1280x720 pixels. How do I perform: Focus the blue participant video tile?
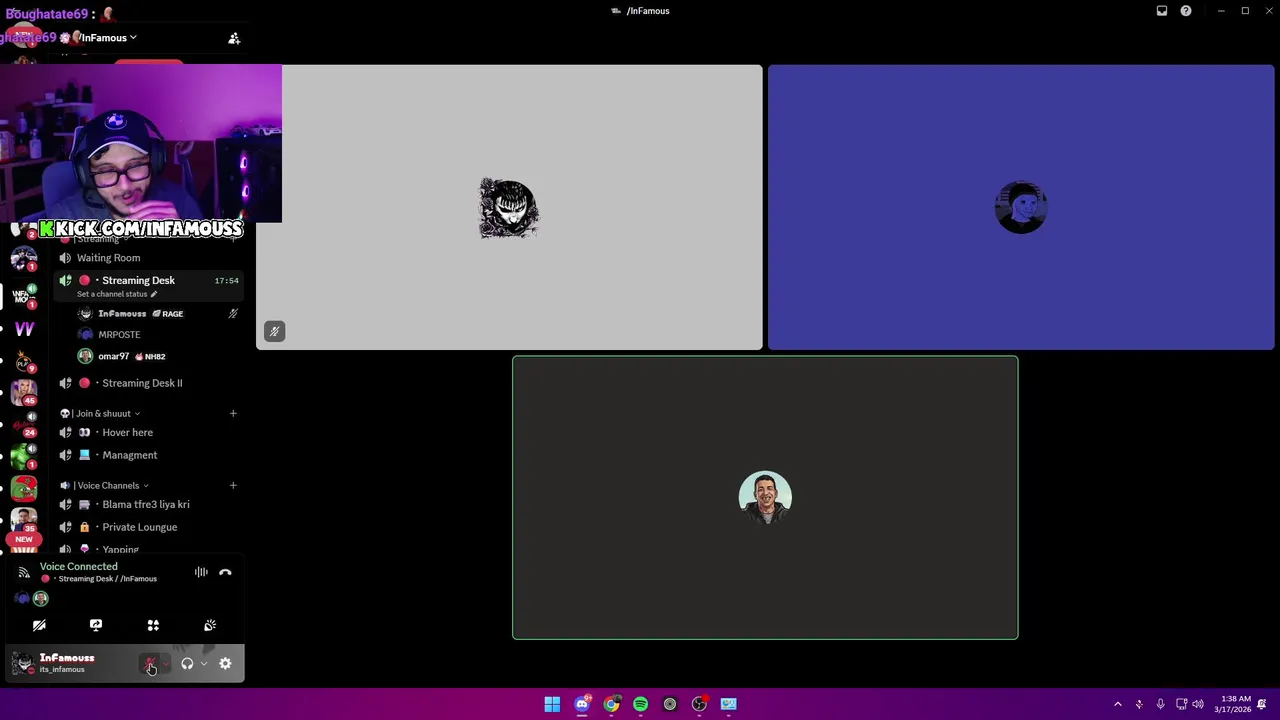click(1021, 208)
